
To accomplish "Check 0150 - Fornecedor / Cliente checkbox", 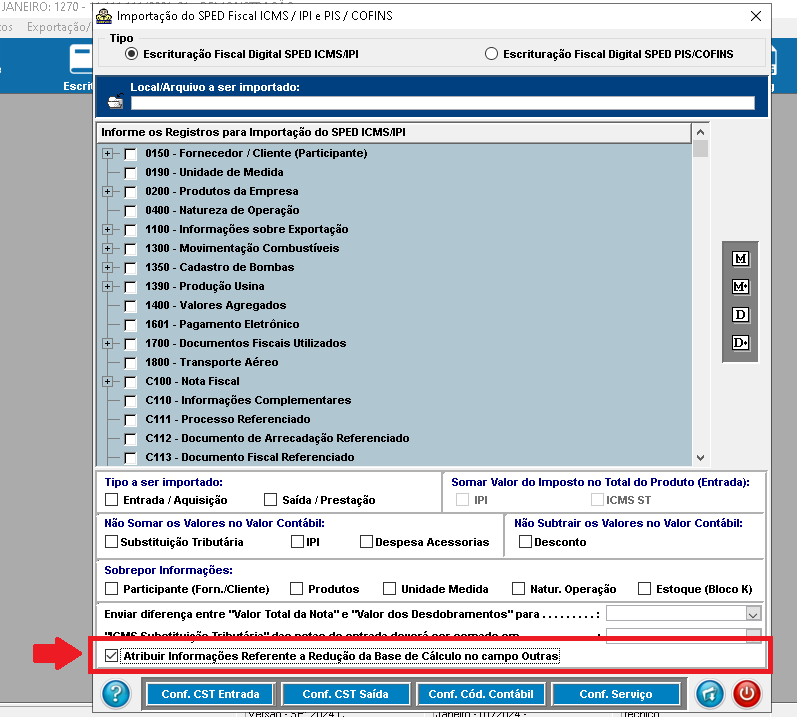I will (x=131, y=153).
